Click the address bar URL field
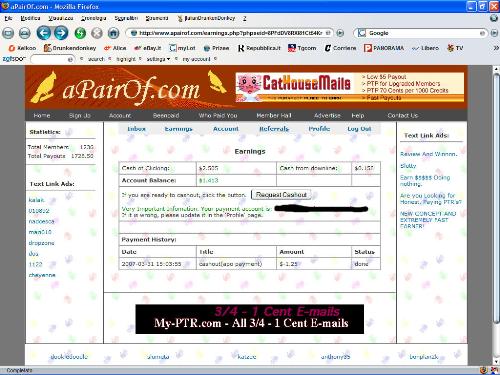 coord(230,33)
